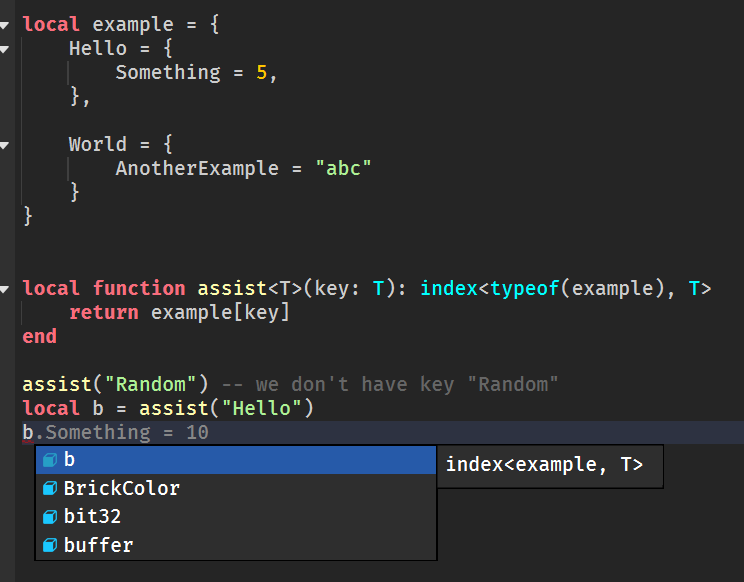Select 'b' autocomplete suggestion
This screenshot has width=744, height=582.
(x=236, y=460)
